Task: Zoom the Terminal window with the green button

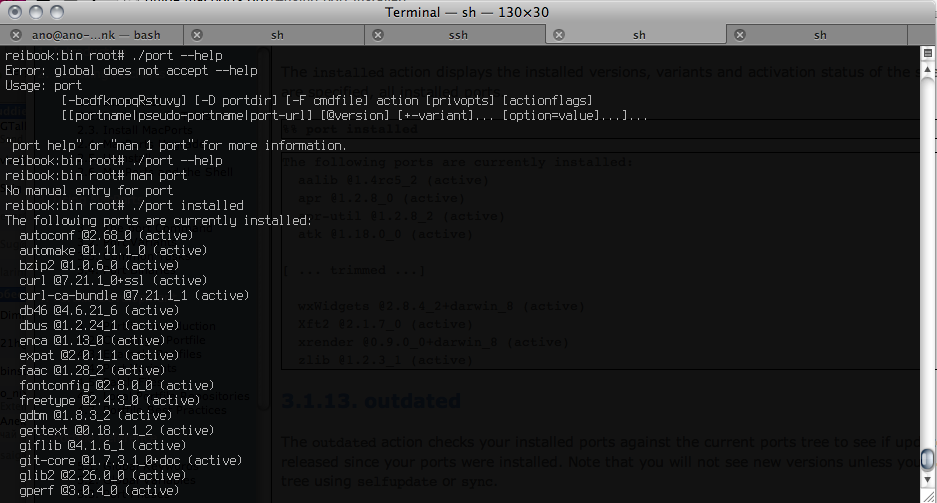Action: pos(57,12)
